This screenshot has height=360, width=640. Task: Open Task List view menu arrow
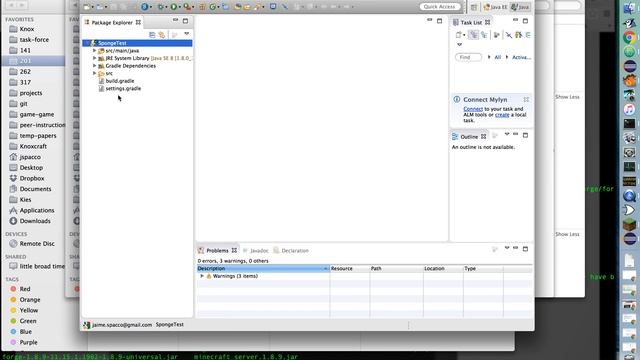click(460, 44)
